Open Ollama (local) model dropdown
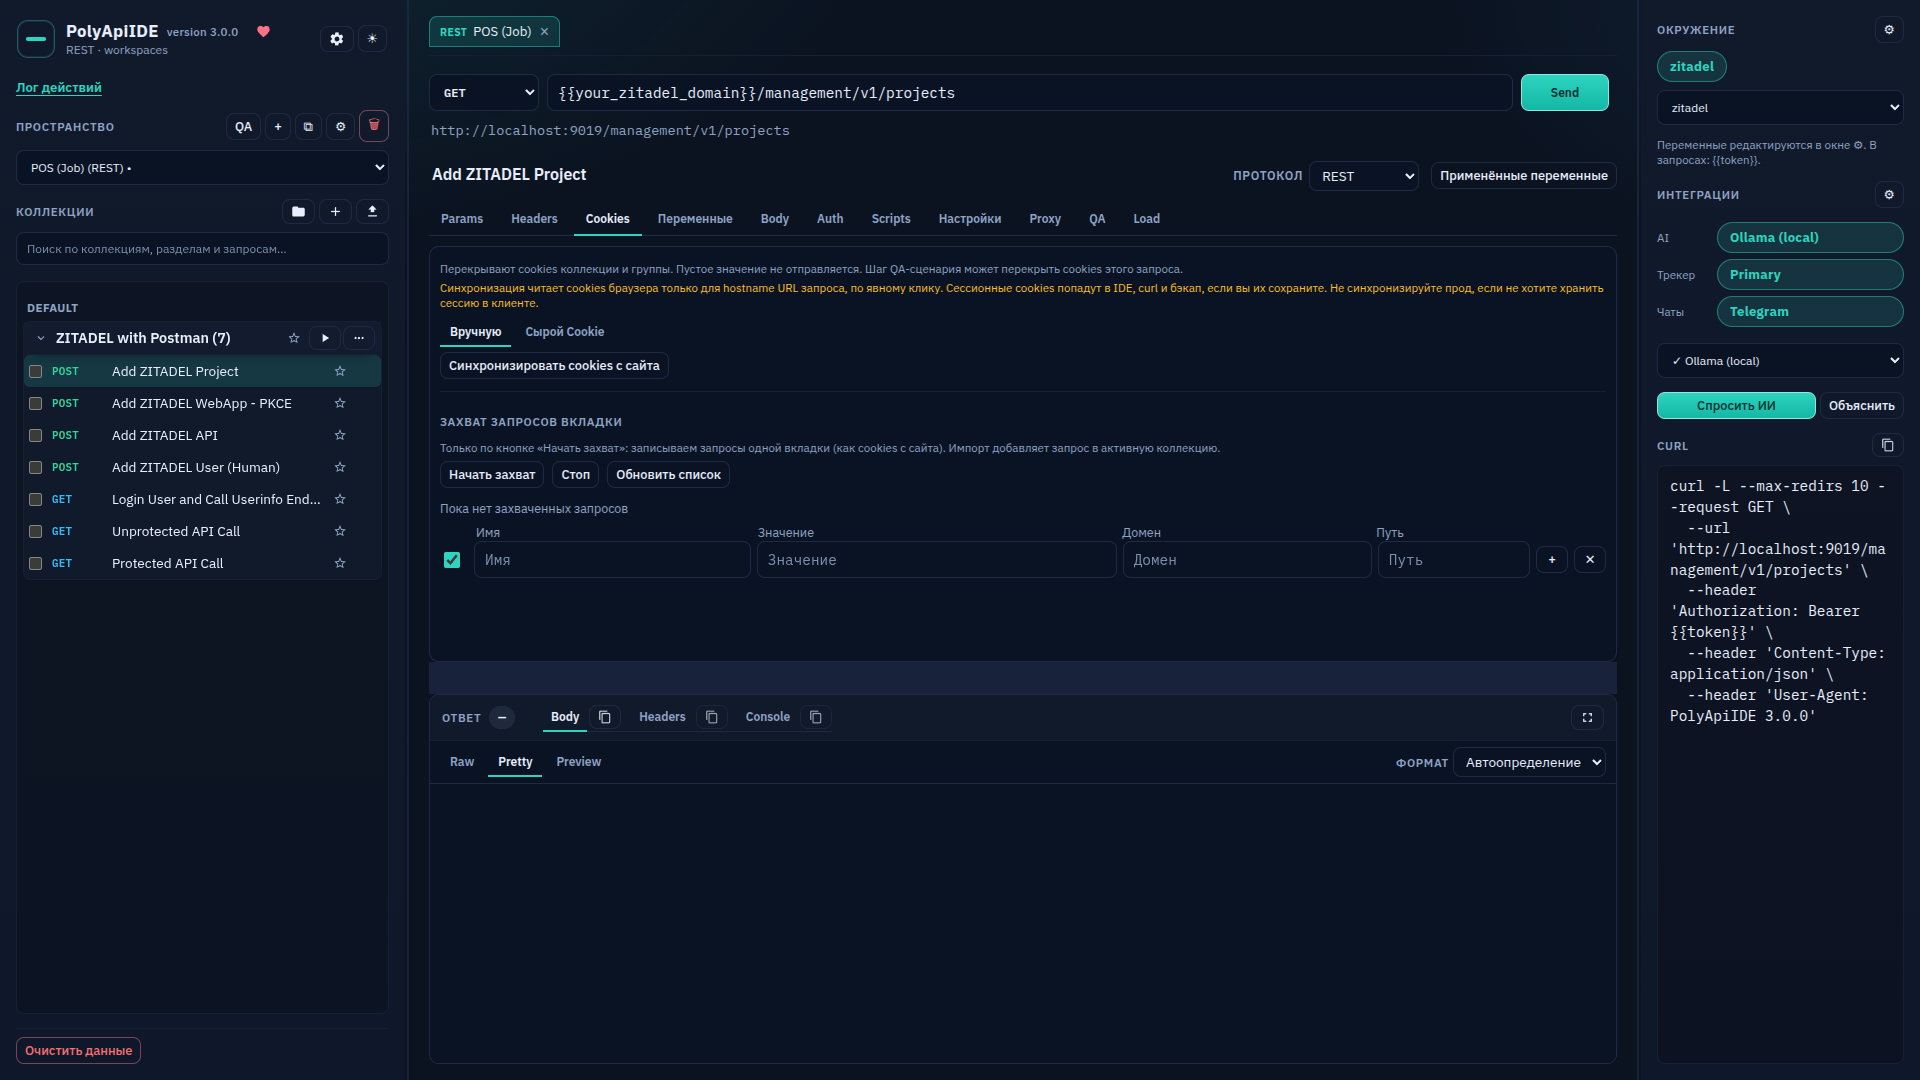1920x1080 pixels. click(1780, 361)
